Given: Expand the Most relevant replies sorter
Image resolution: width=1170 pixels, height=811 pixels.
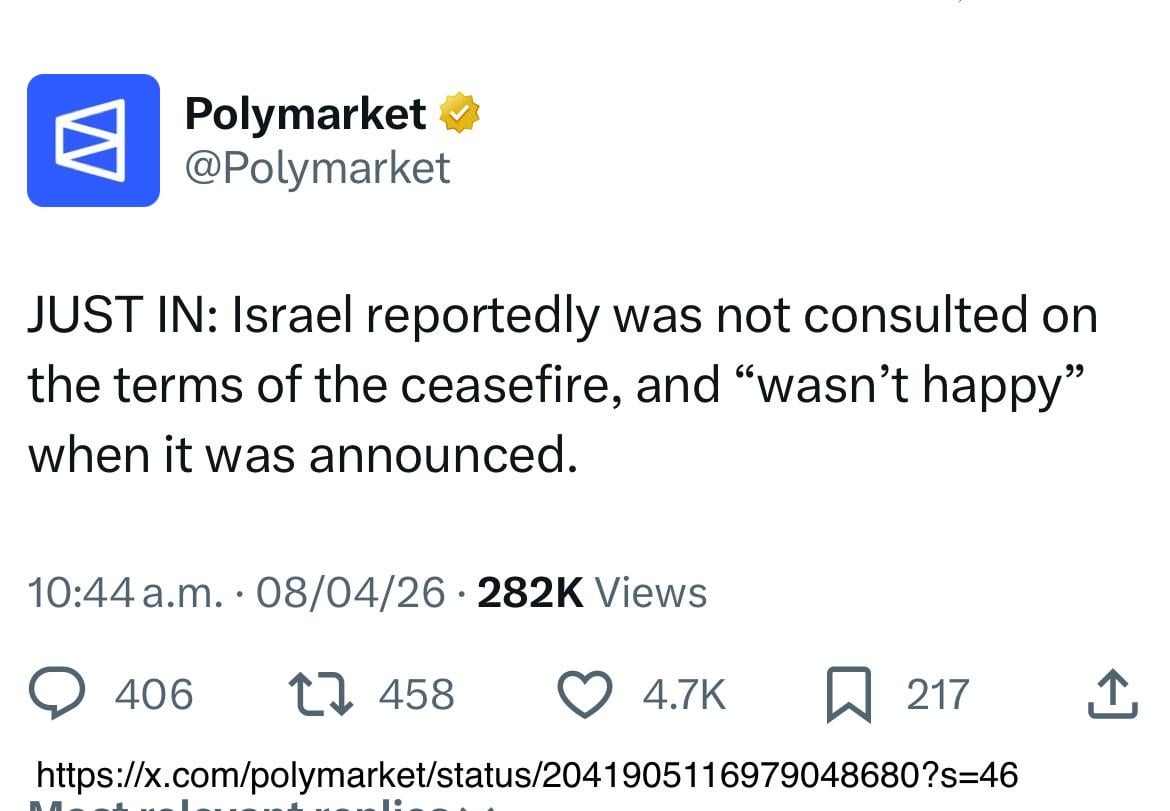Looking at the screenshot, I should tap(260, 804).
